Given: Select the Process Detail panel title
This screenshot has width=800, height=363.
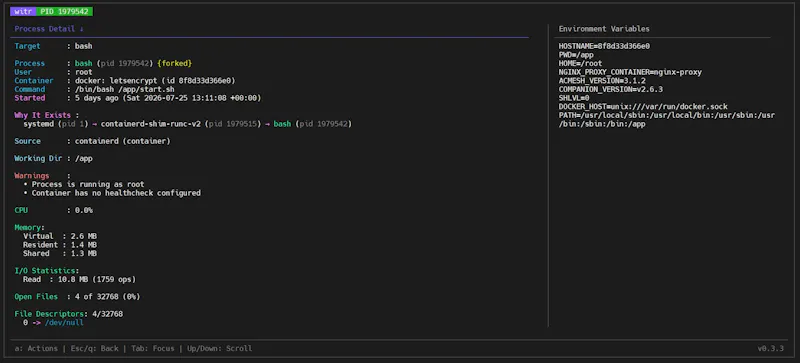Looking at the screenshot, I should pos(49,29).
